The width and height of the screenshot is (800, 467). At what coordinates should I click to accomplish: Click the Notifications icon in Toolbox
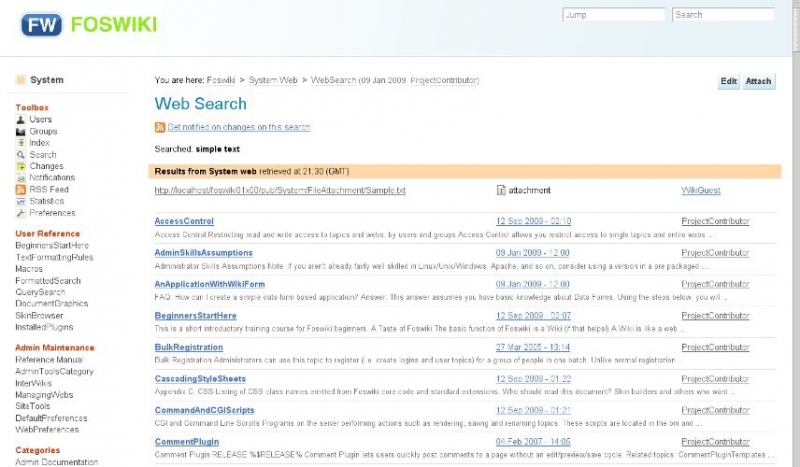20,178
